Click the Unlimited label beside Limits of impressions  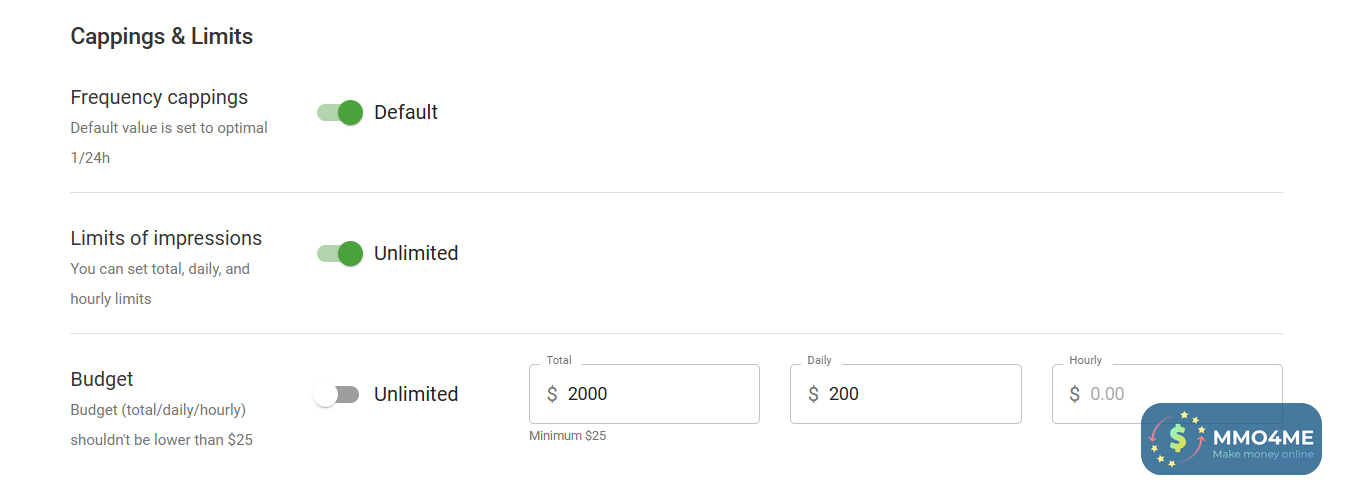pyautogui.click(x=416, y=254)
